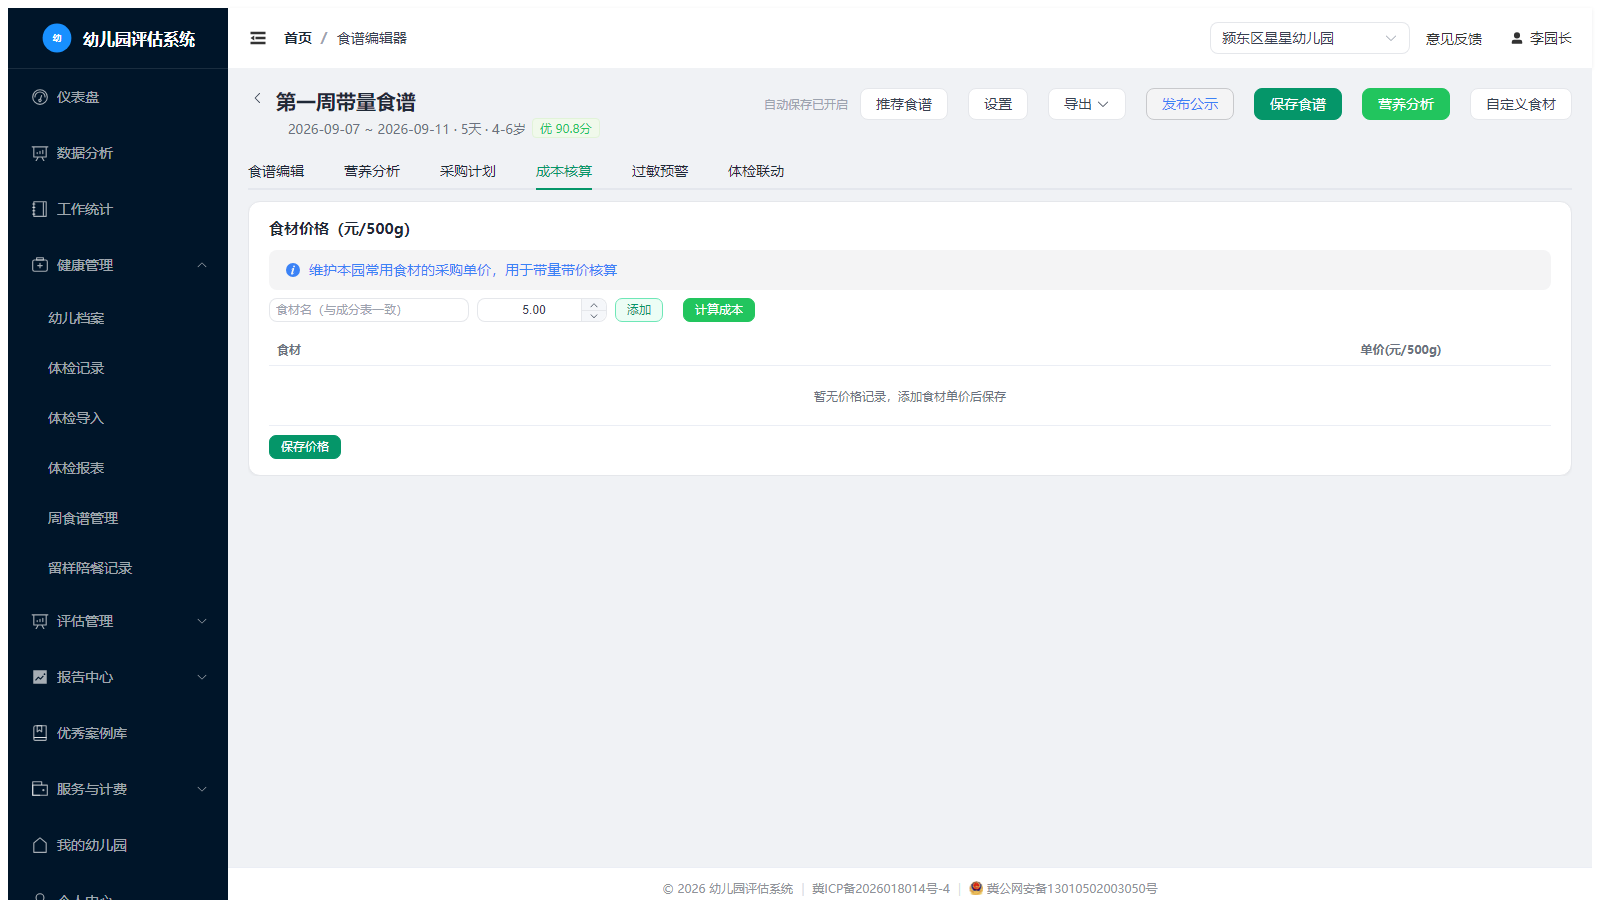Switch to the 体检联动 tab
The height and width of the screenshot is (900, 1600).
pyautogui.click(x=756, y=171)
